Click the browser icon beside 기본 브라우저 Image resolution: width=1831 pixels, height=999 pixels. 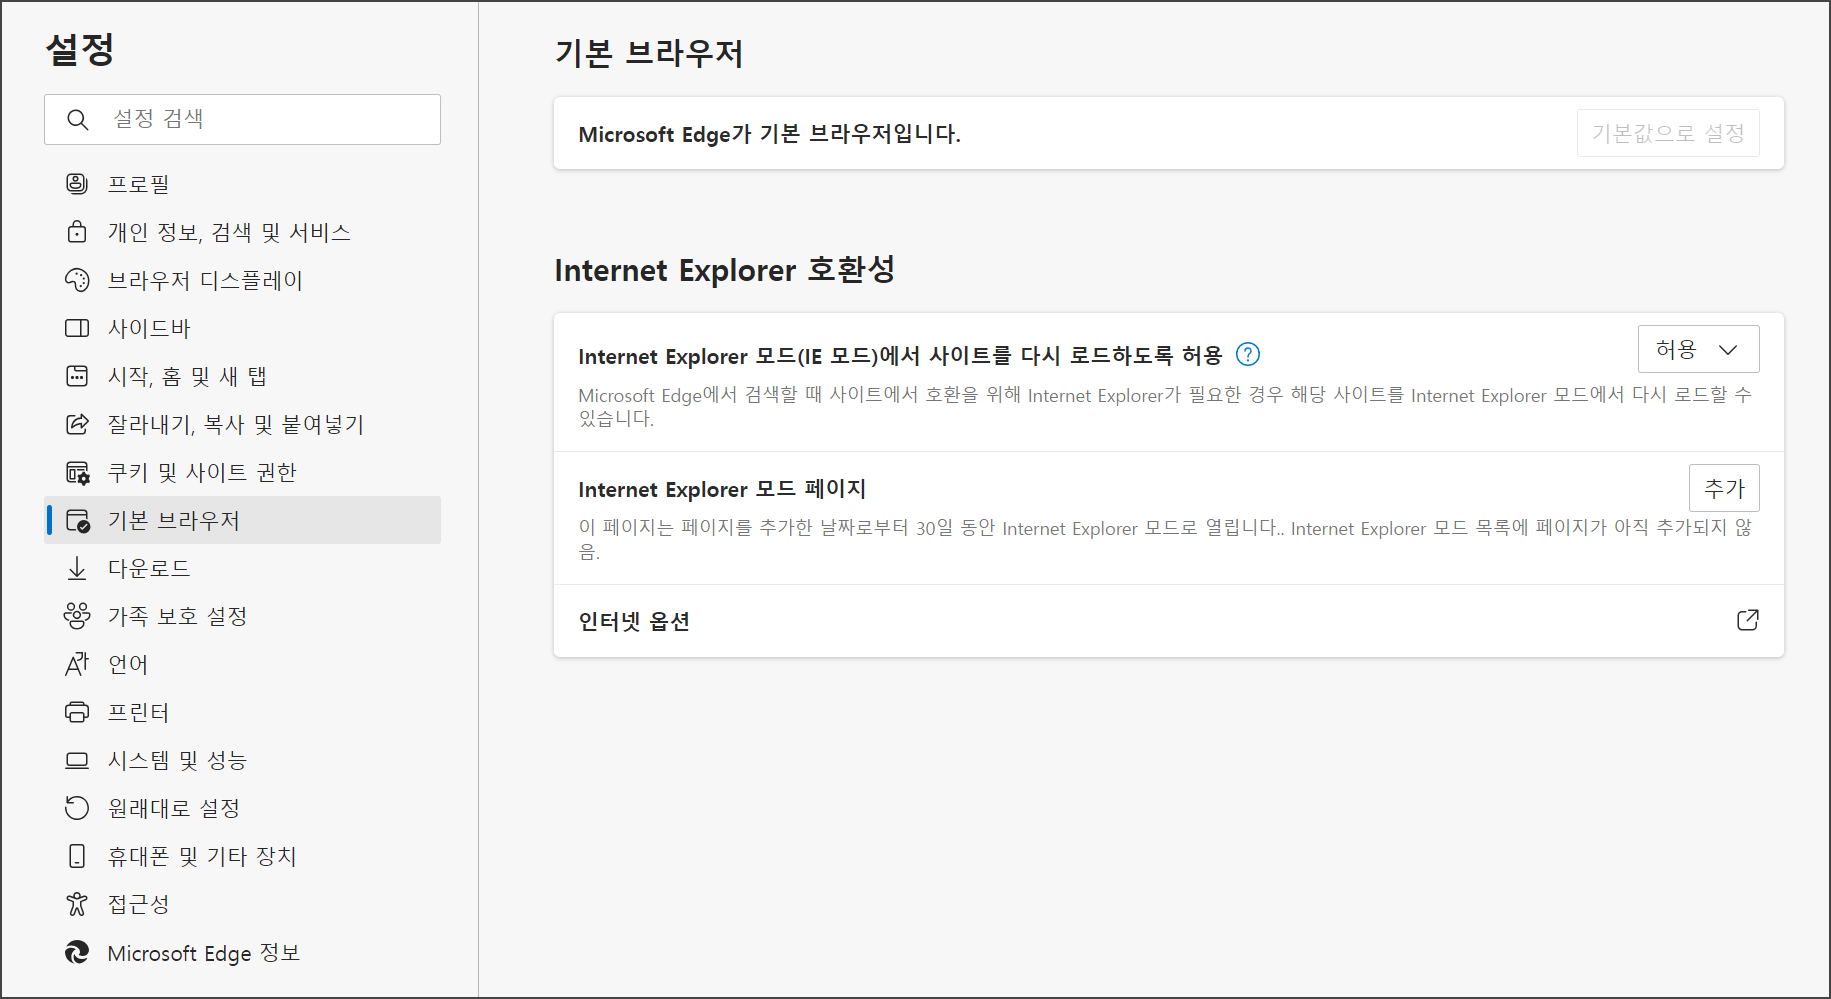tap(77, 520)
